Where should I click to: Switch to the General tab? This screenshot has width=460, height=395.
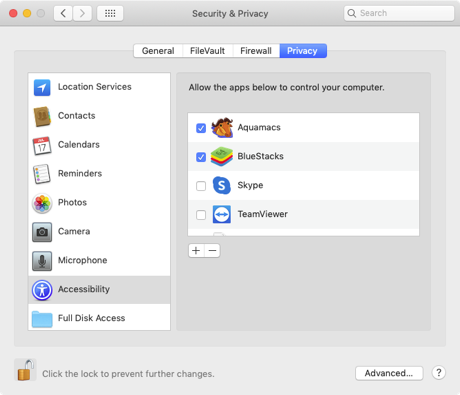158,51
